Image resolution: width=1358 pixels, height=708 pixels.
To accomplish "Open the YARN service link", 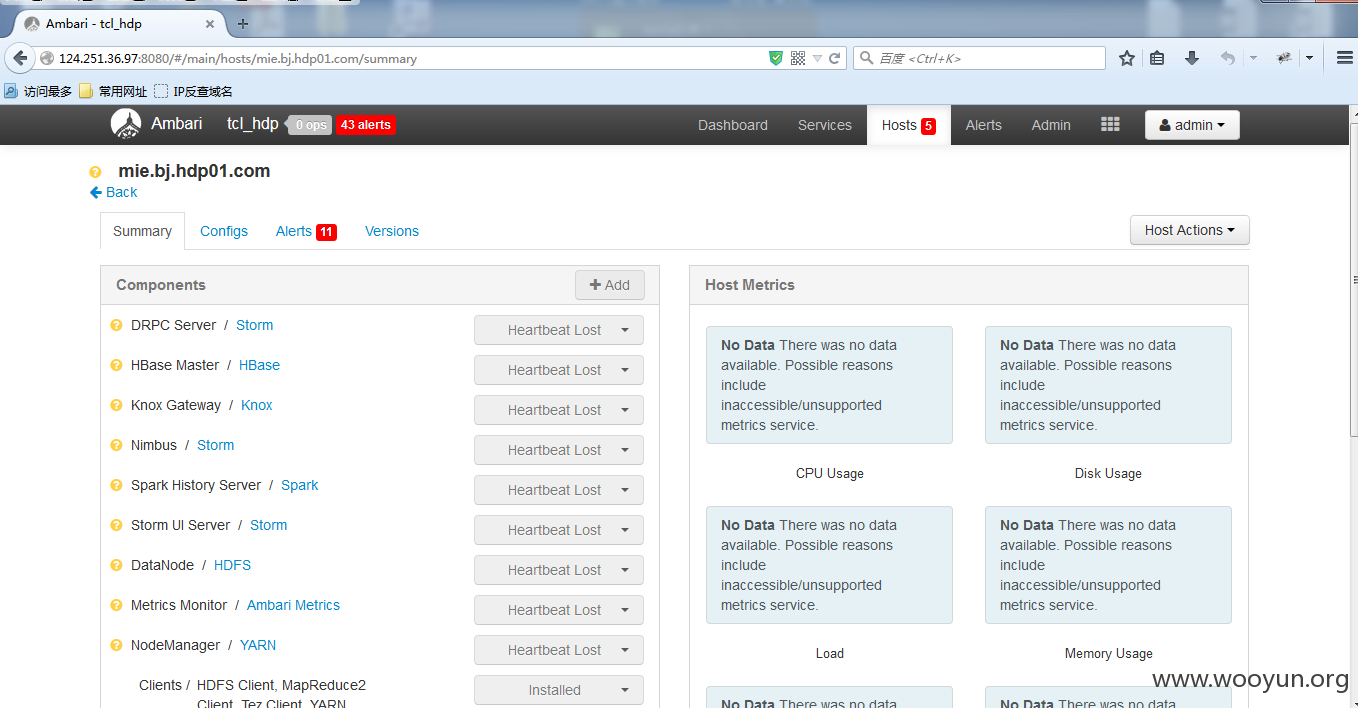I will pos(258,645).
